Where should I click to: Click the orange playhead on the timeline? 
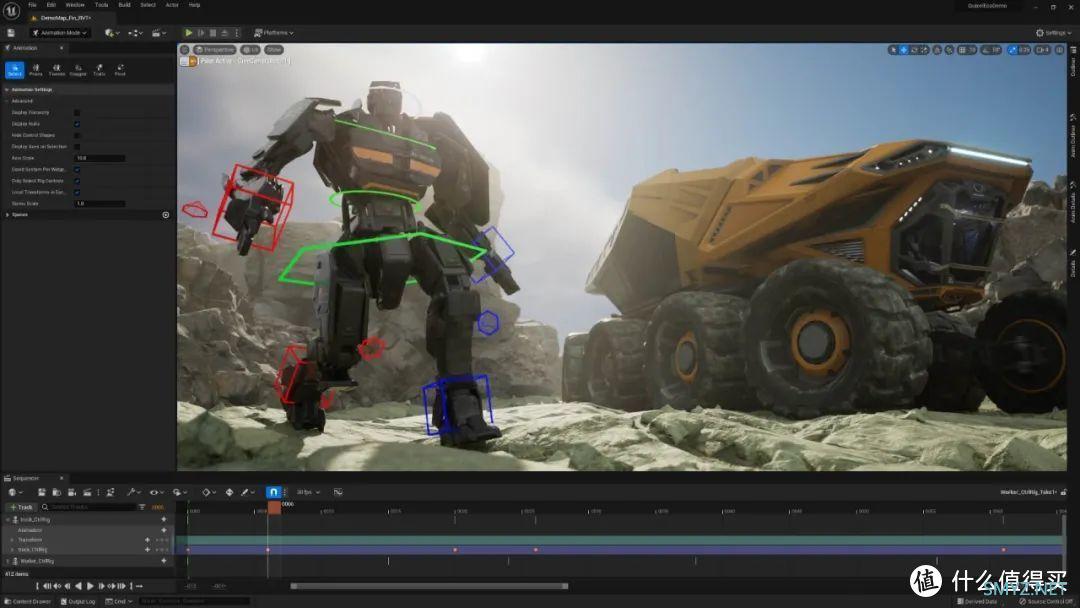[274, 507]
